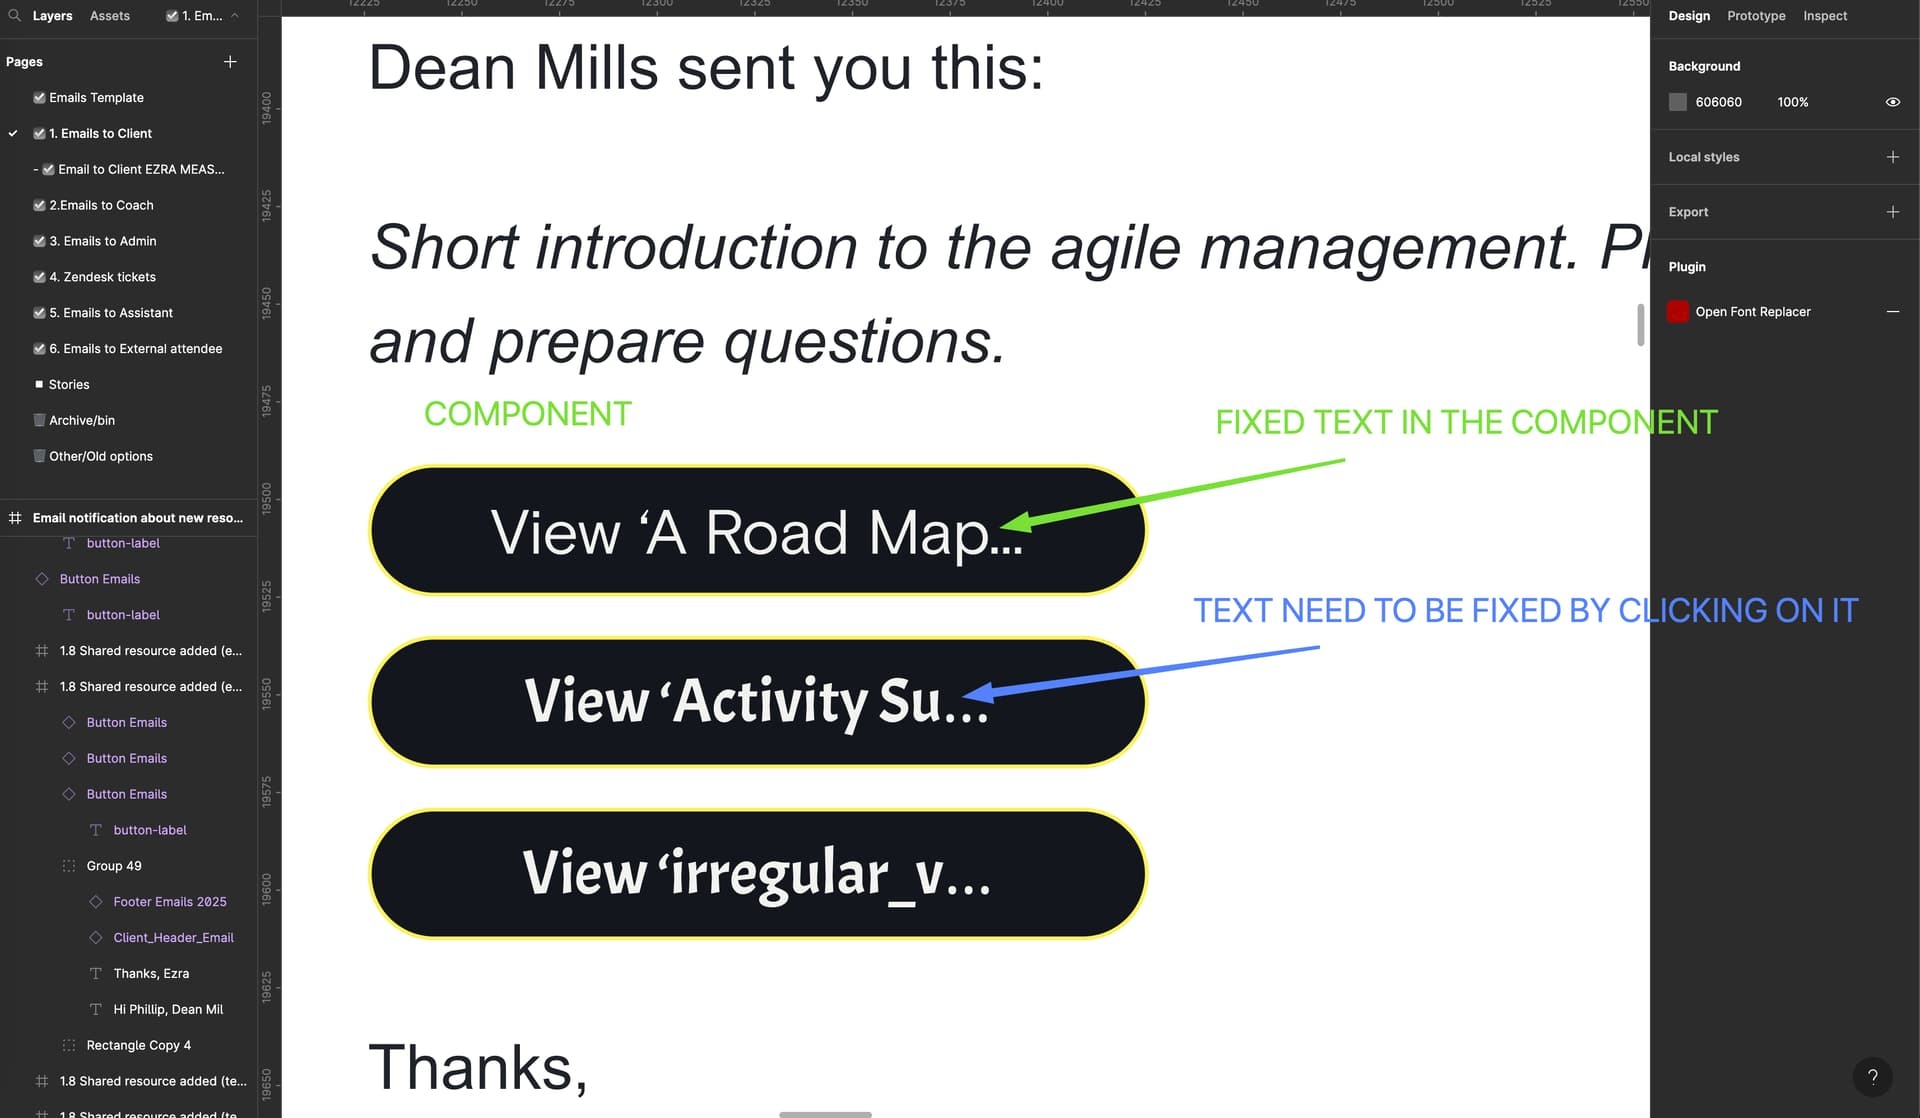Click Add export setting icon
This screenshot has width=1920, height=1118.
(x=1892, y=210)
